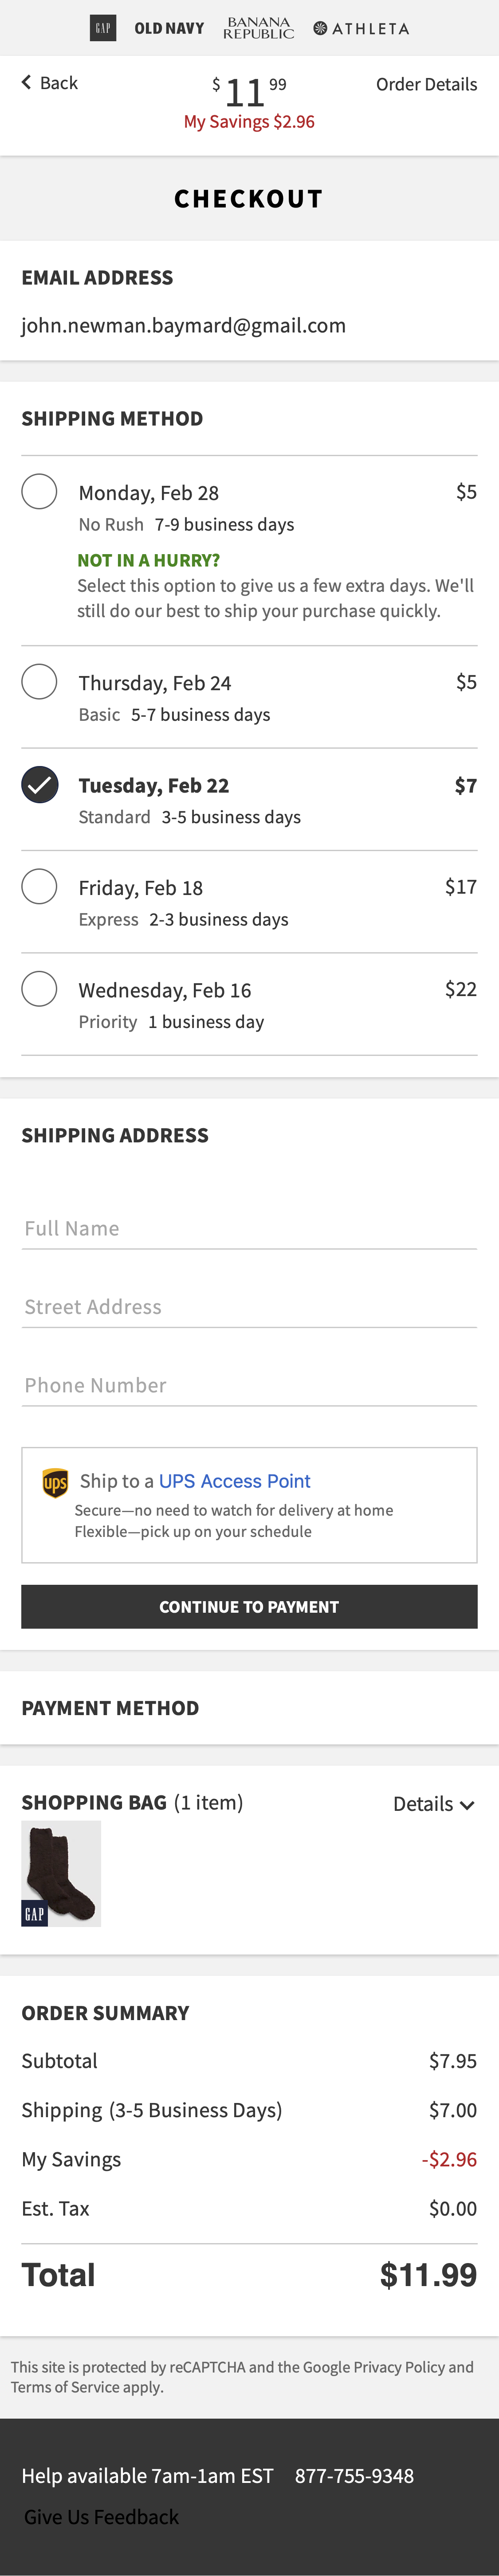Screen dimensions: 499x2576
Task: Click the Full Name field
Action: pos(249,1229)
